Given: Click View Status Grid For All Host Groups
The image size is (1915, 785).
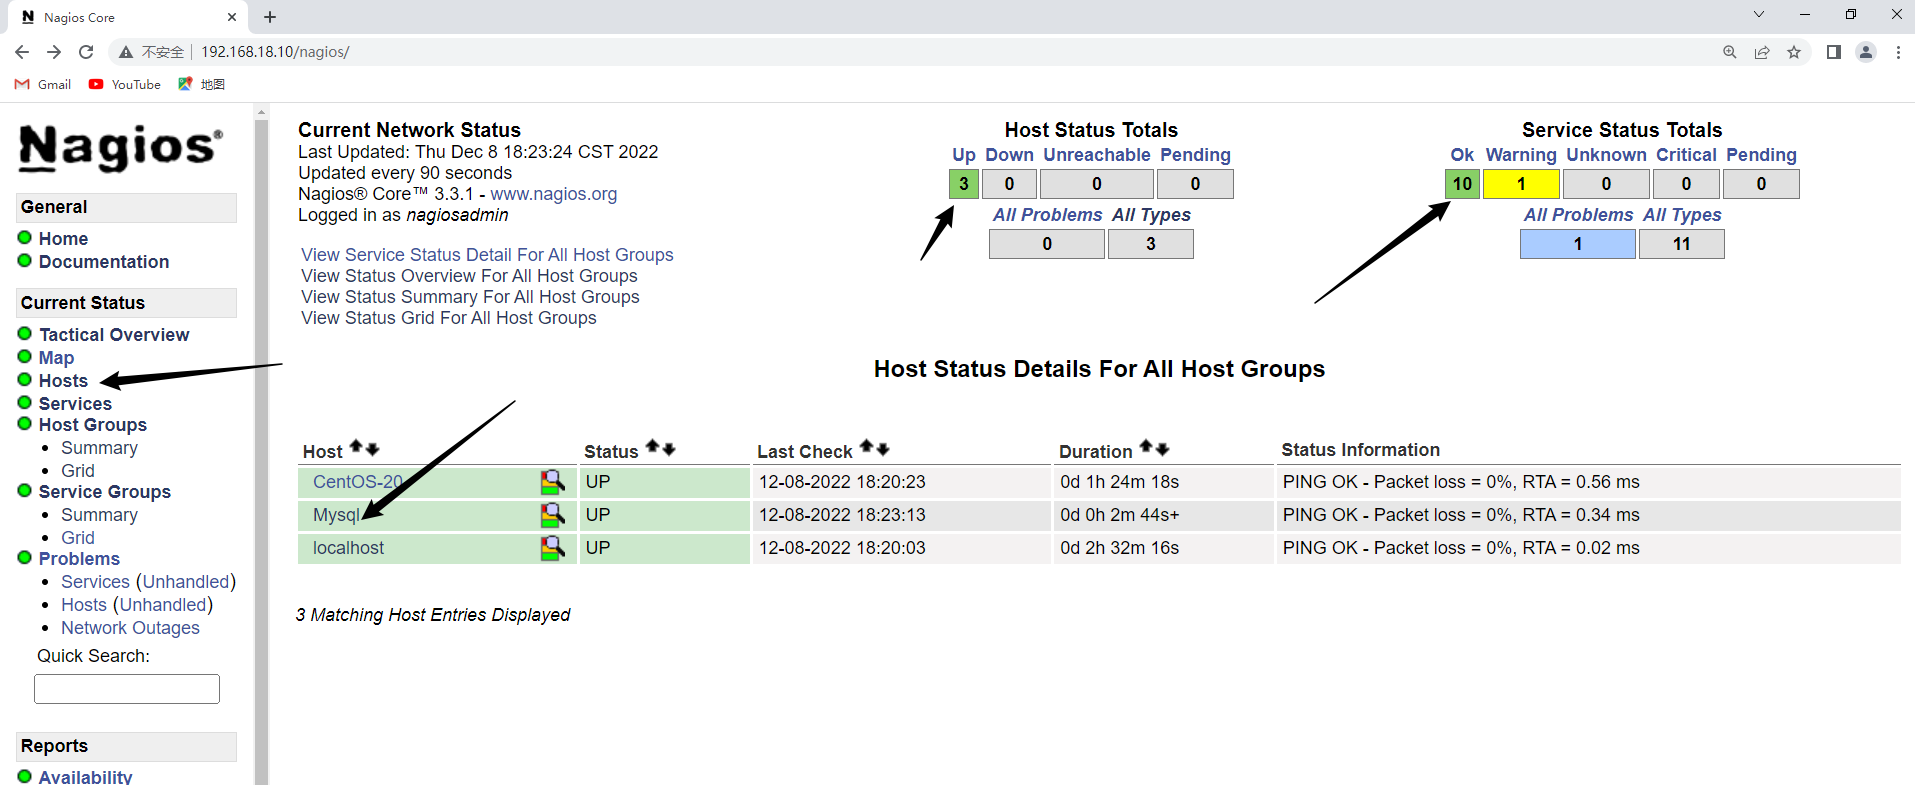Looking at the screenshot, I should point(448,318).
